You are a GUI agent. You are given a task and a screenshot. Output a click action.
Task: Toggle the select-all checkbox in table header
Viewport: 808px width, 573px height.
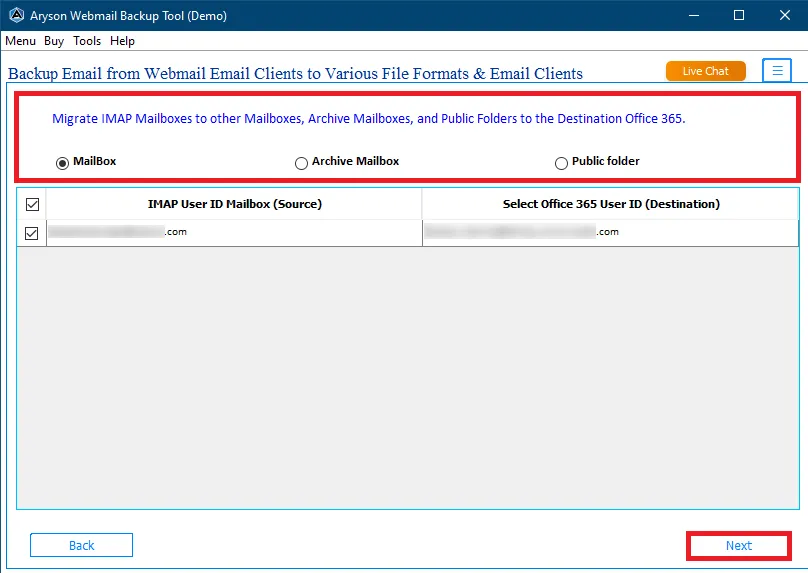(32, 205)
